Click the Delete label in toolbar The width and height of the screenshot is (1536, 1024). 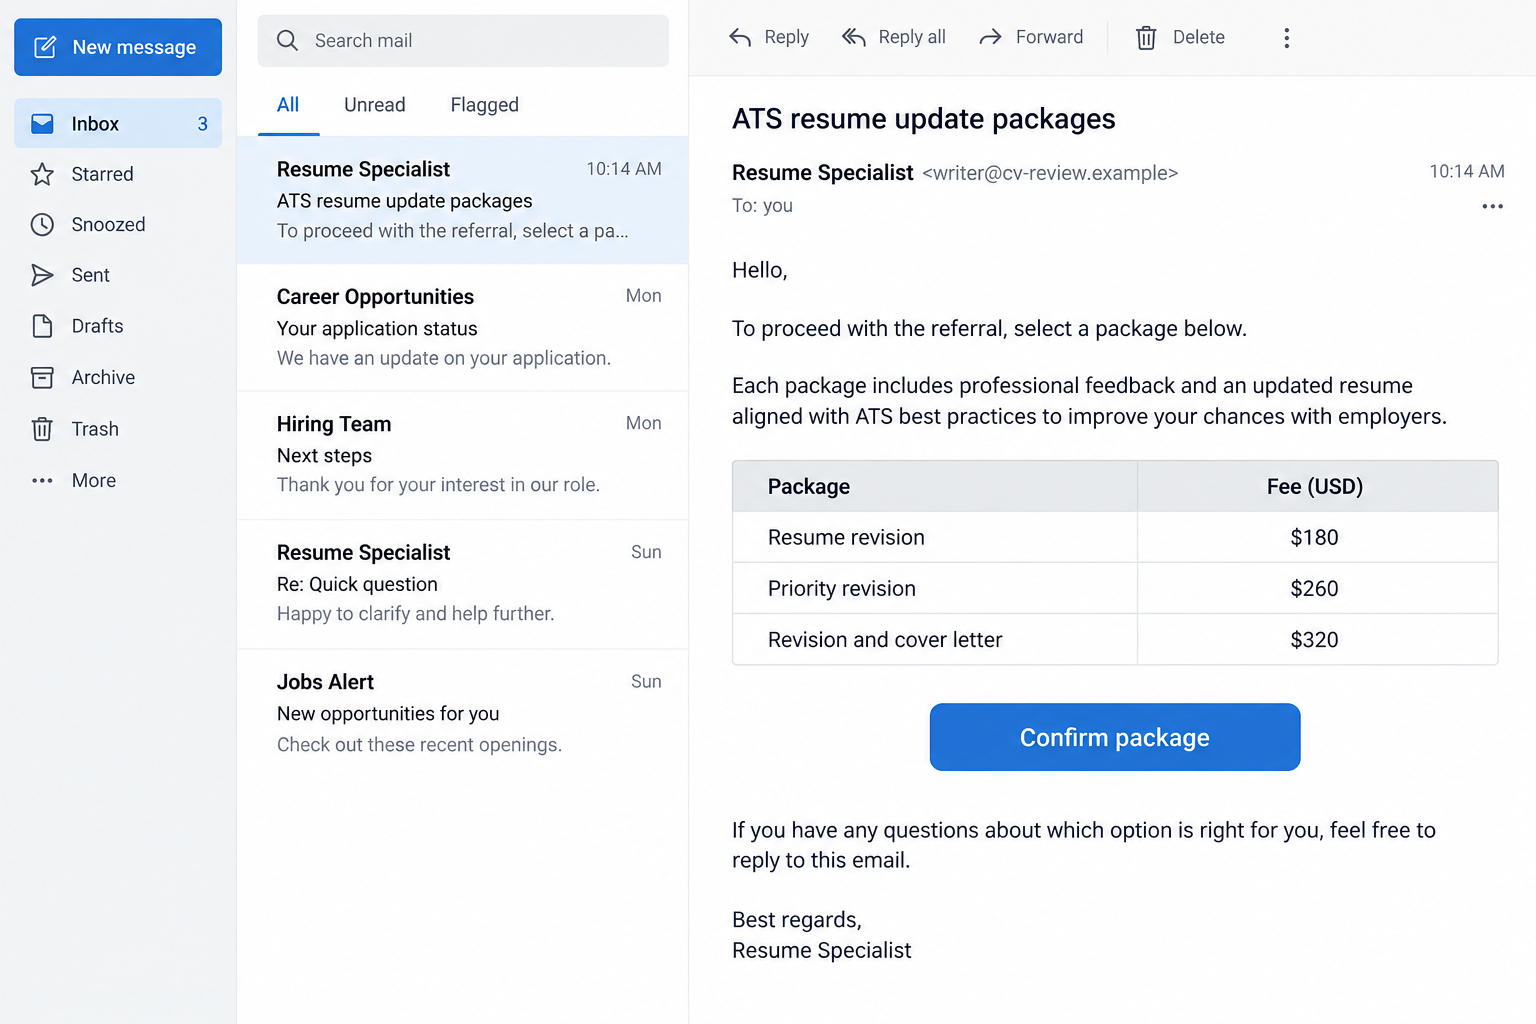tap(1198, 37)
